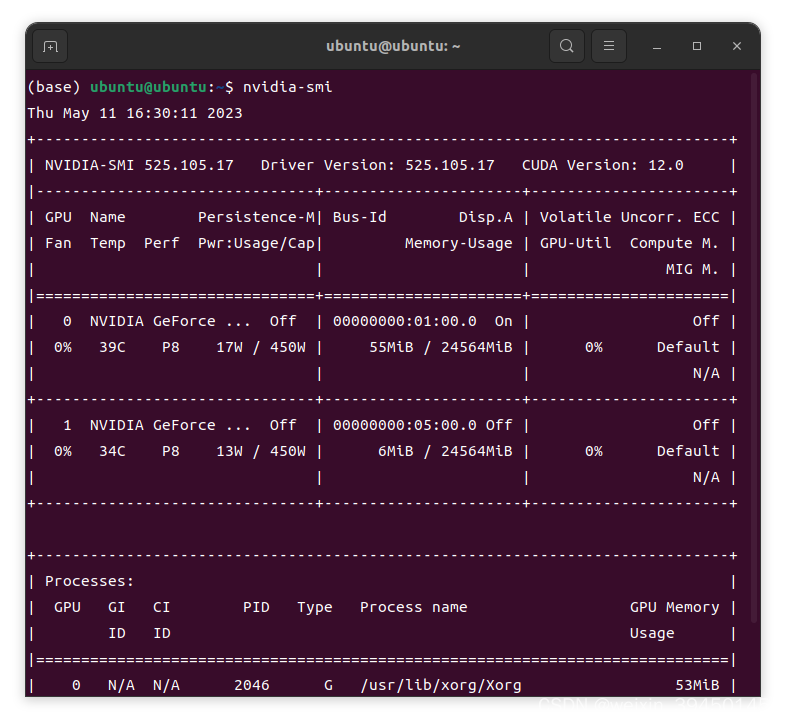786x725 pixels.
Task: Click the Disp.A column header
Action: coord(486,218)
